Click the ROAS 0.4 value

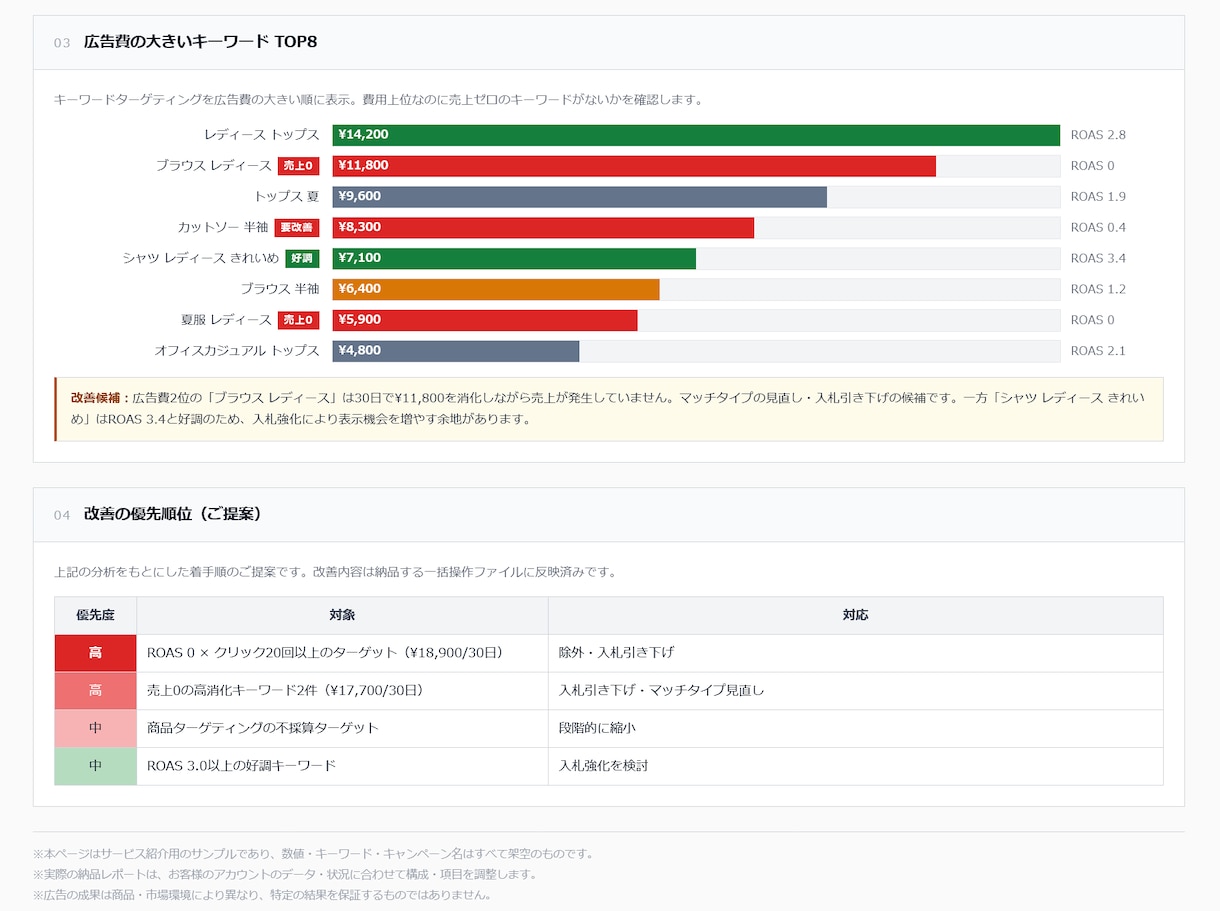[x=1098, y=228]
